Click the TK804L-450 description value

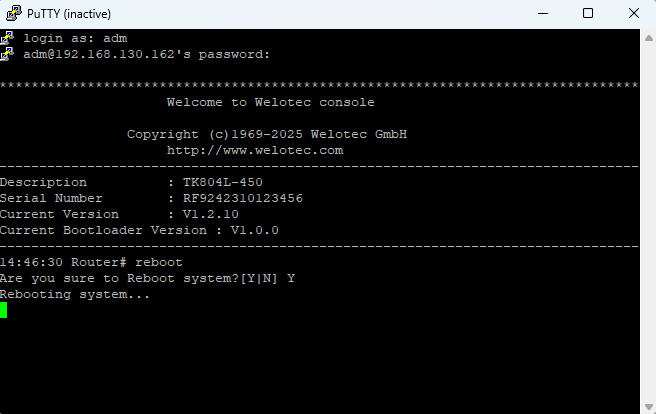tap(223, 182)
